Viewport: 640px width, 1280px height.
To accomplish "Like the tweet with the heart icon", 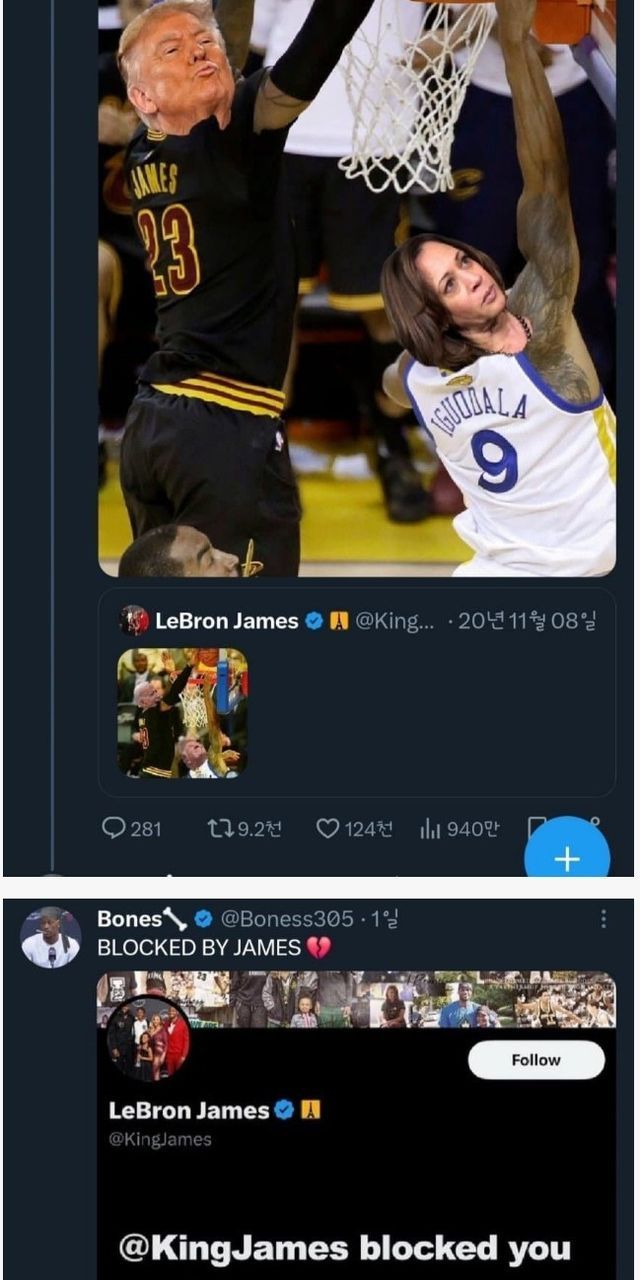I will [328, 829].
